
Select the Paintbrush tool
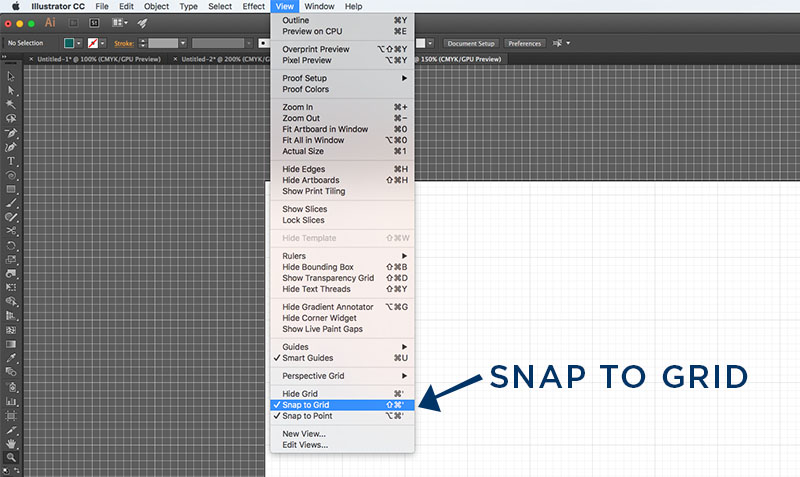[11, 203]
